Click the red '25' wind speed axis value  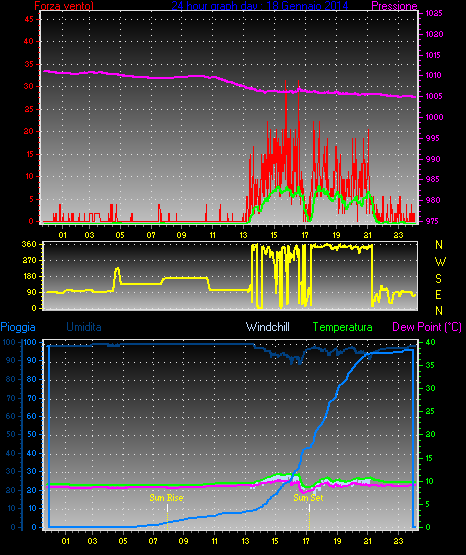pos(29,109)
